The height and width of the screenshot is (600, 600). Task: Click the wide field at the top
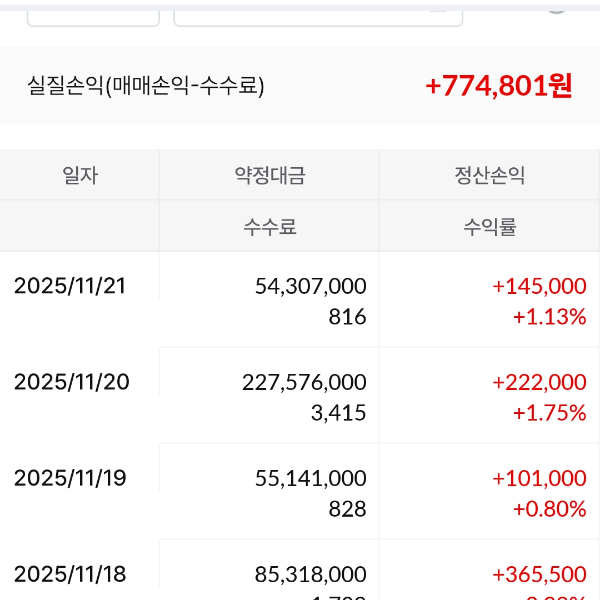coord(318,12)
